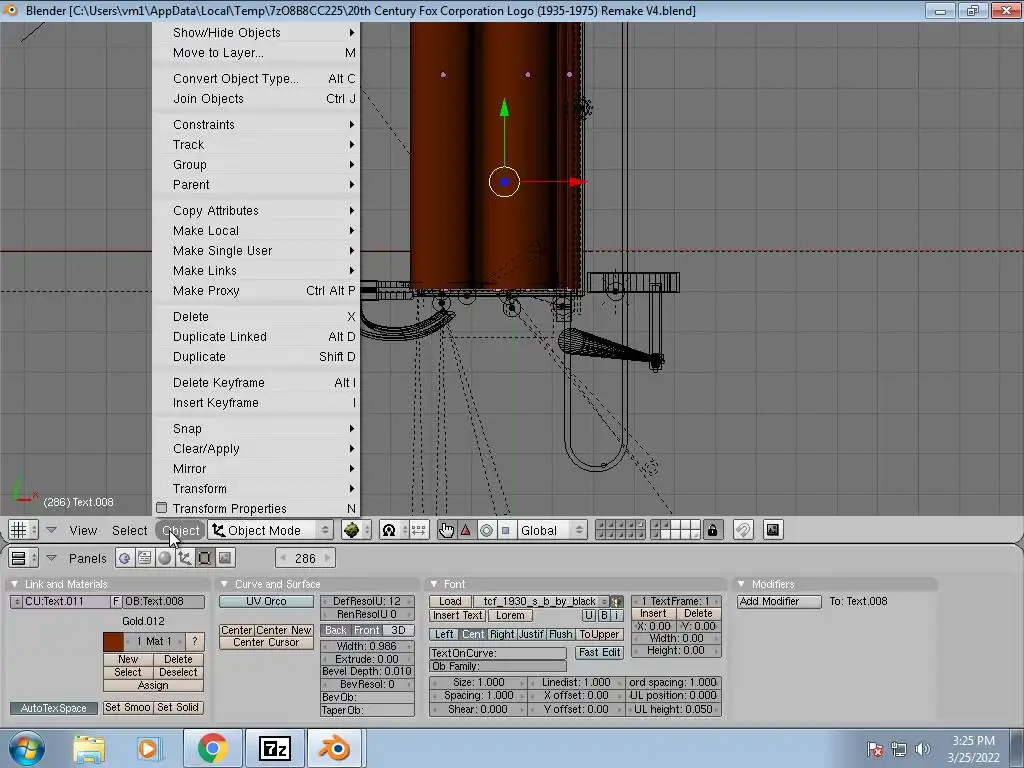Open the Buttons window type selector
Viewport: 1024px width, 768px height.
pyautogui.click(x=23, y=558)
